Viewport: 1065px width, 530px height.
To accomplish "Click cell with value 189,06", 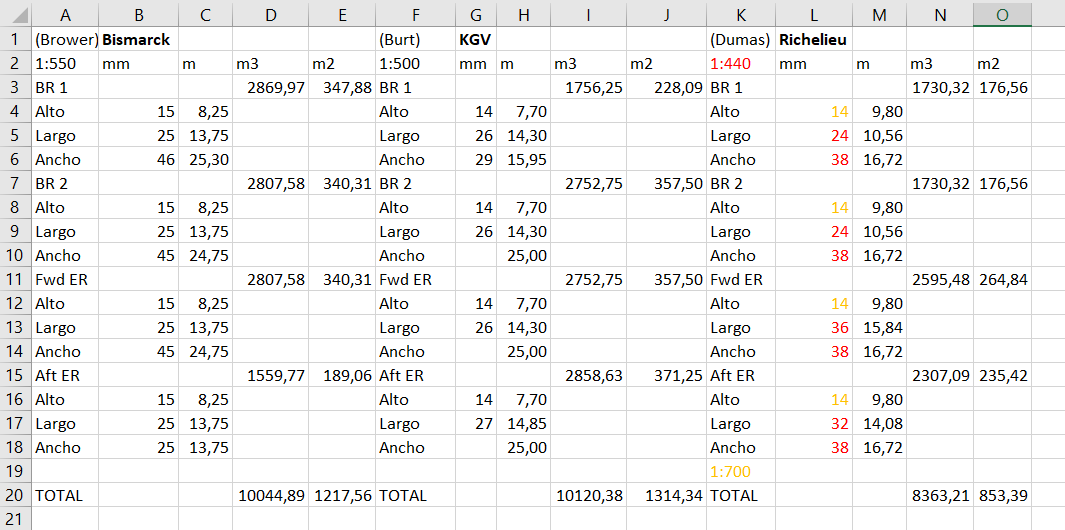I will (x=342, y=376).
